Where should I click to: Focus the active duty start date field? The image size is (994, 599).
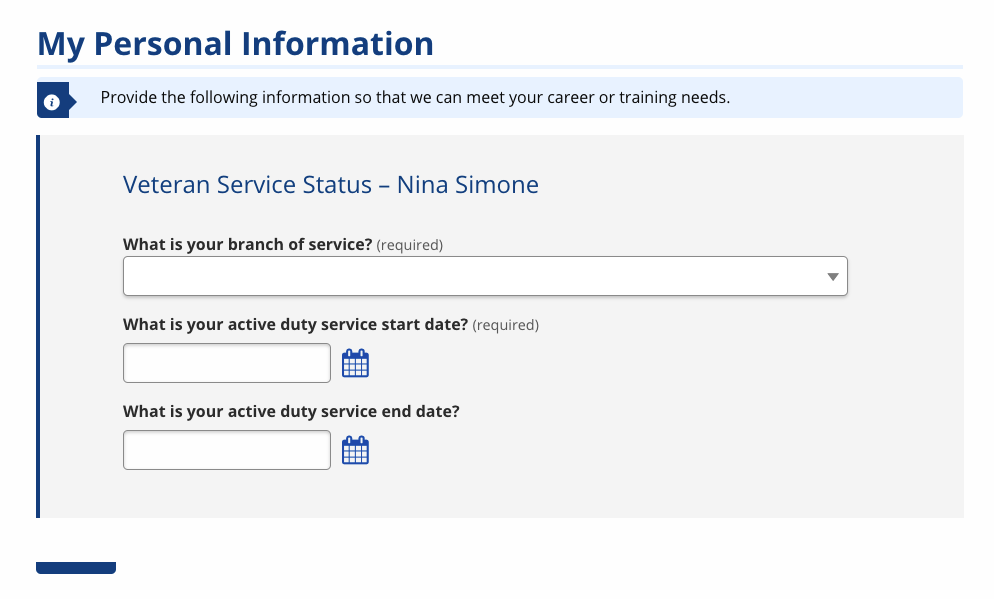[x=227, y=363]
